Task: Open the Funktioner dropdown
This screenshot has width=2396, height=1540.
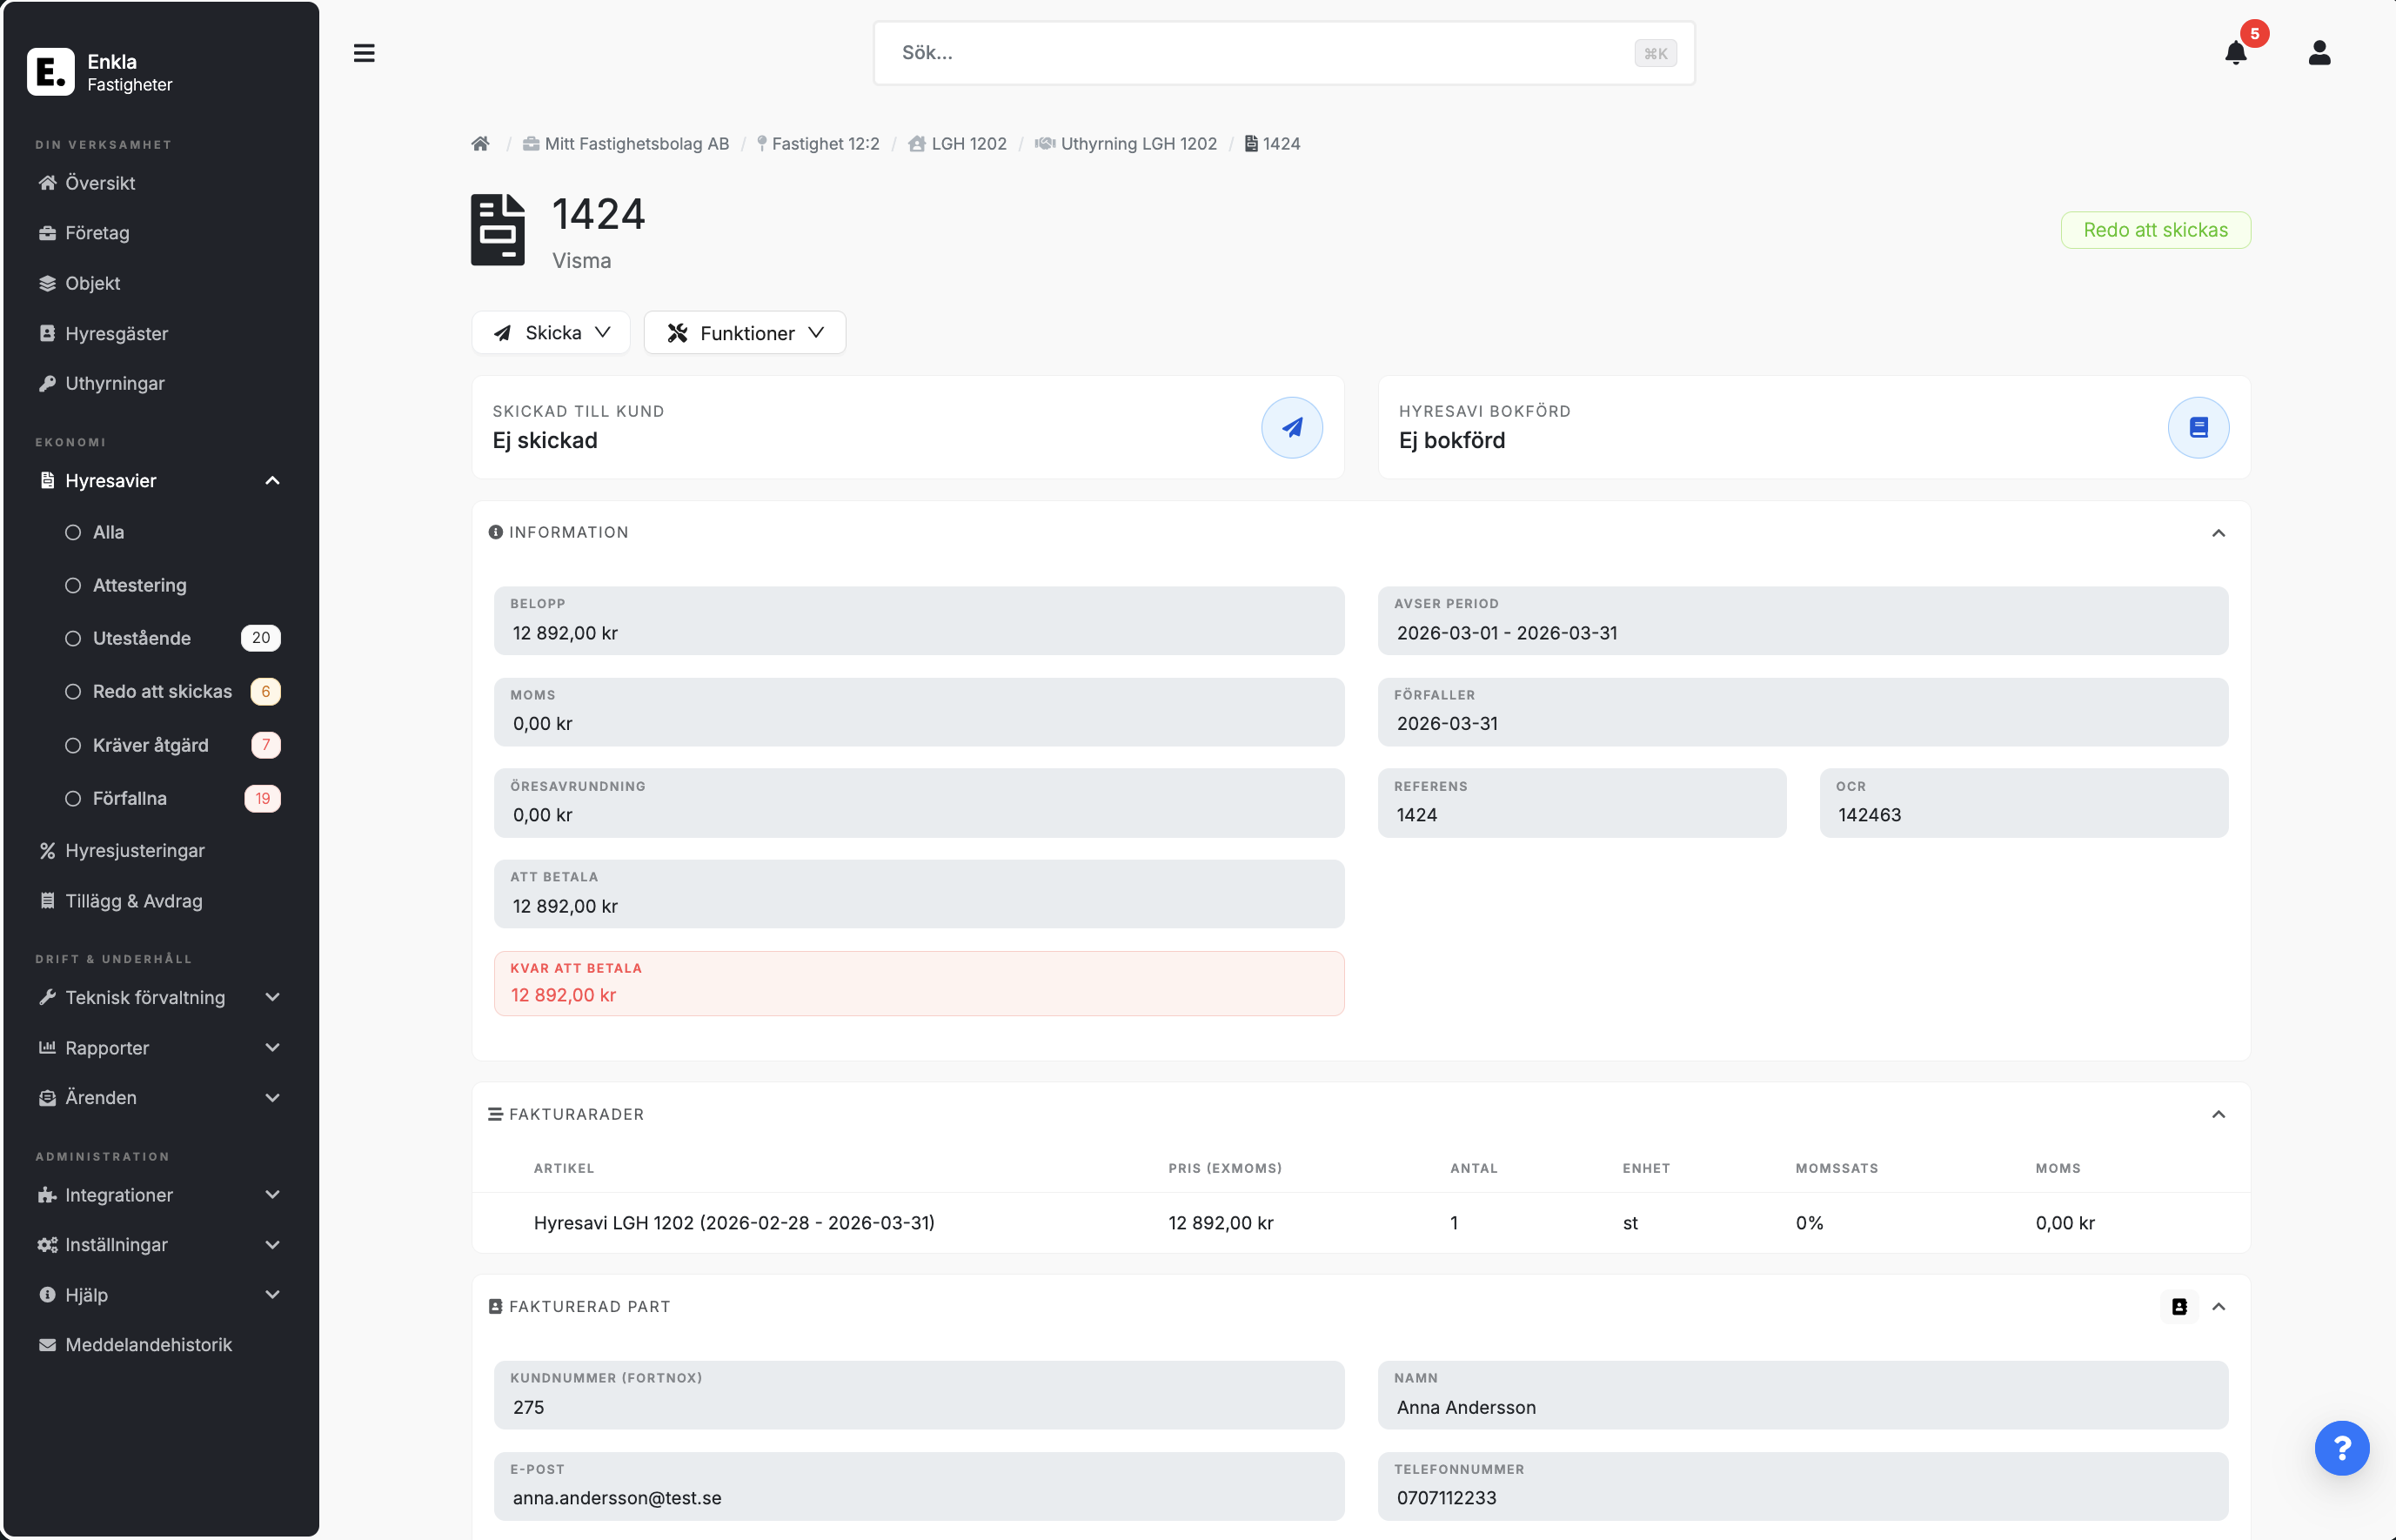Action: (745, 333)
